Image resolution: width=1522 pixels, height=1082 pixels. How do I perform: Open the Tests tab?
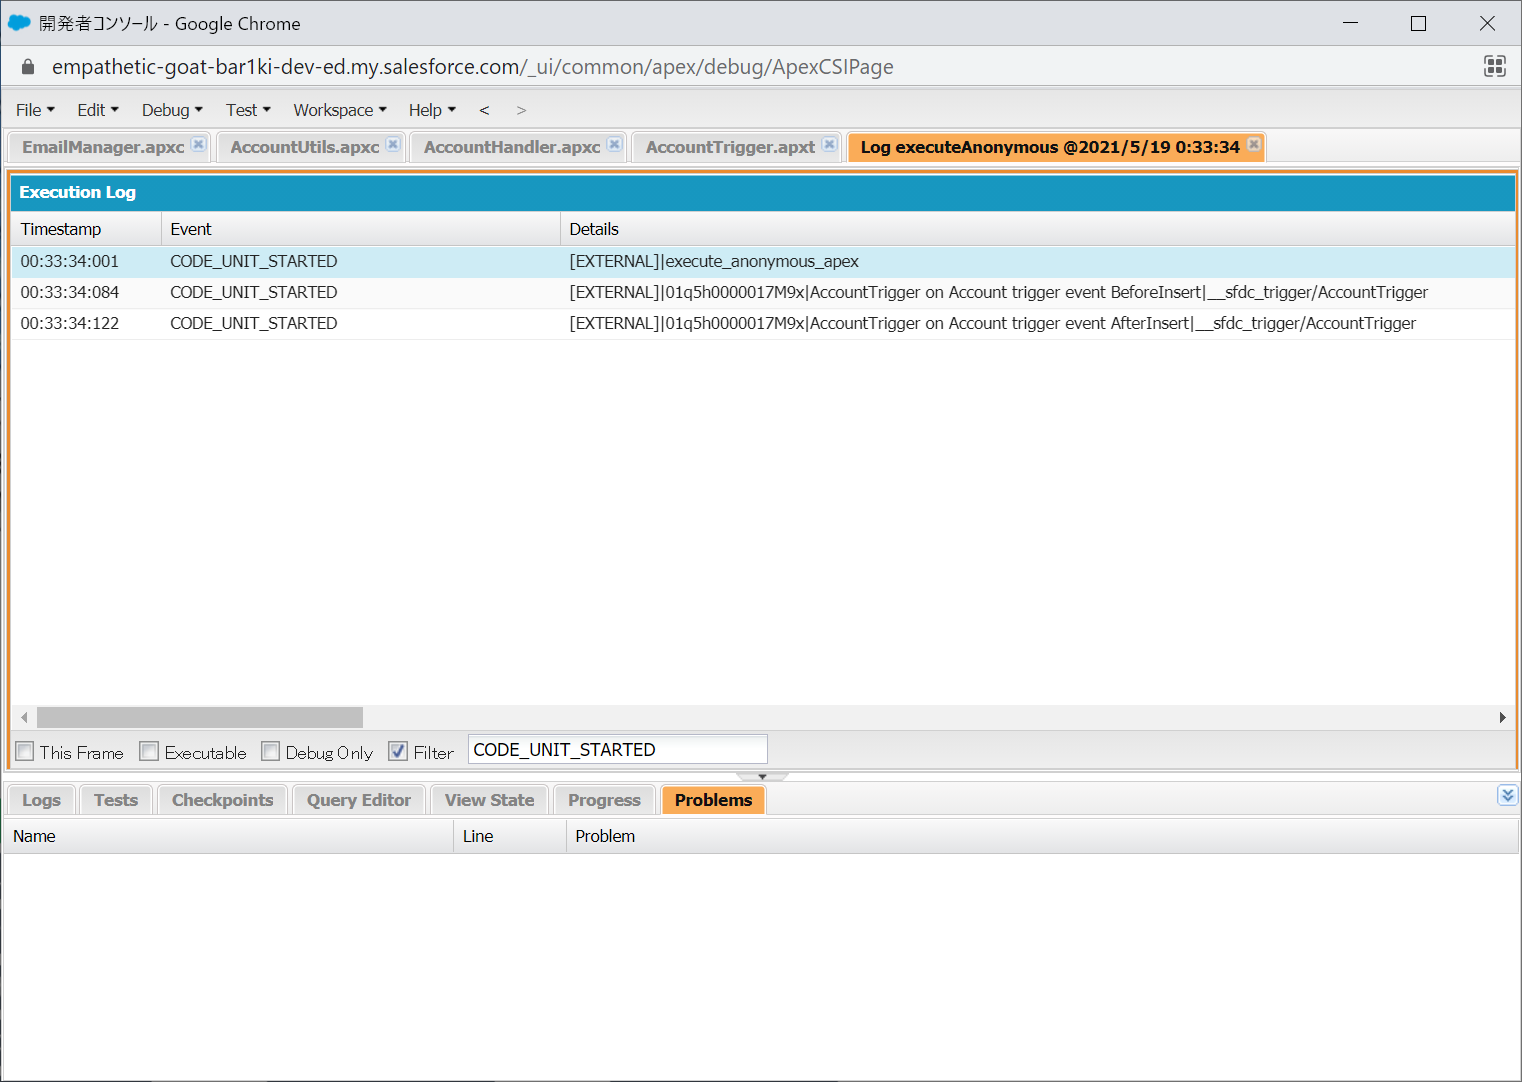pyautogui.click(x=116, y=800)
